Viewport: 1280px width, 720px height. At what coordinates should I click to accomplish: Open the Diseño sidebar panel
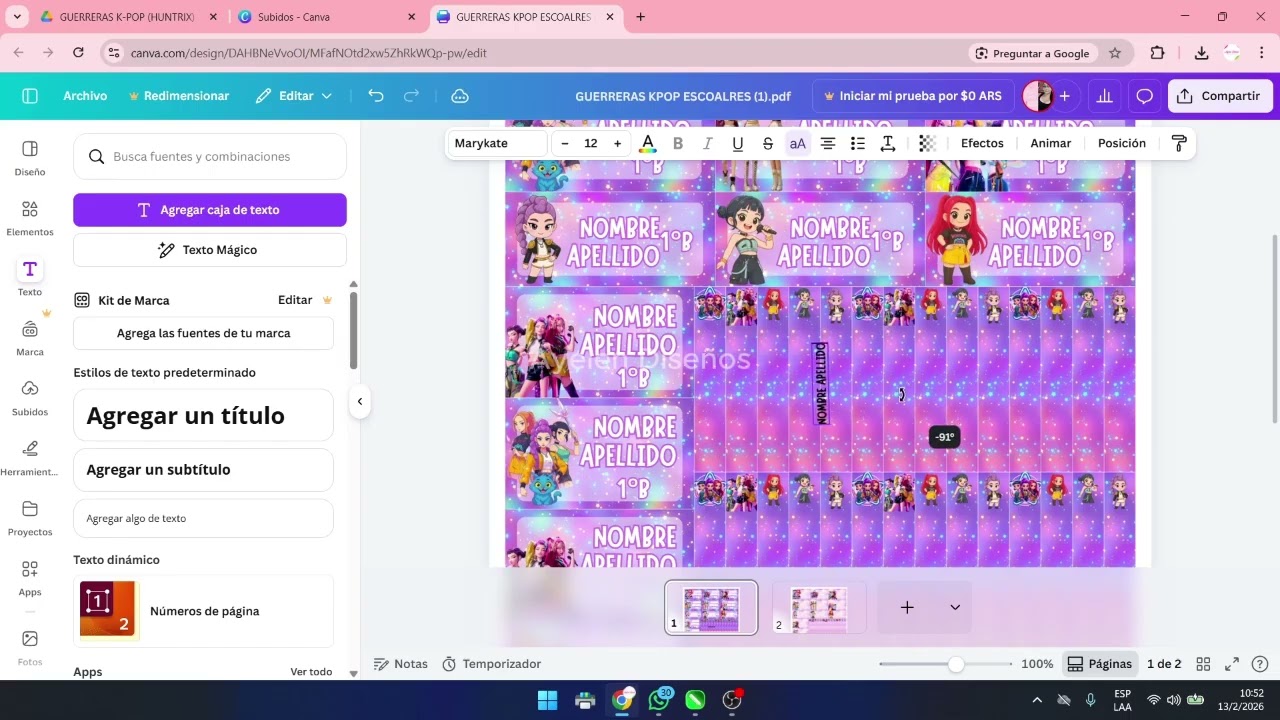click(30, 158)
